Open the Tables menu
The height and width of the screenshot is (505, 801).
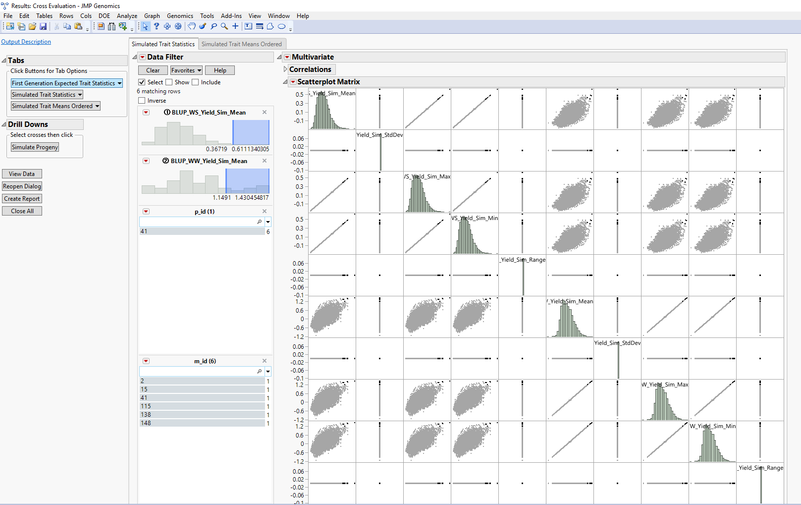pos(44,16)
